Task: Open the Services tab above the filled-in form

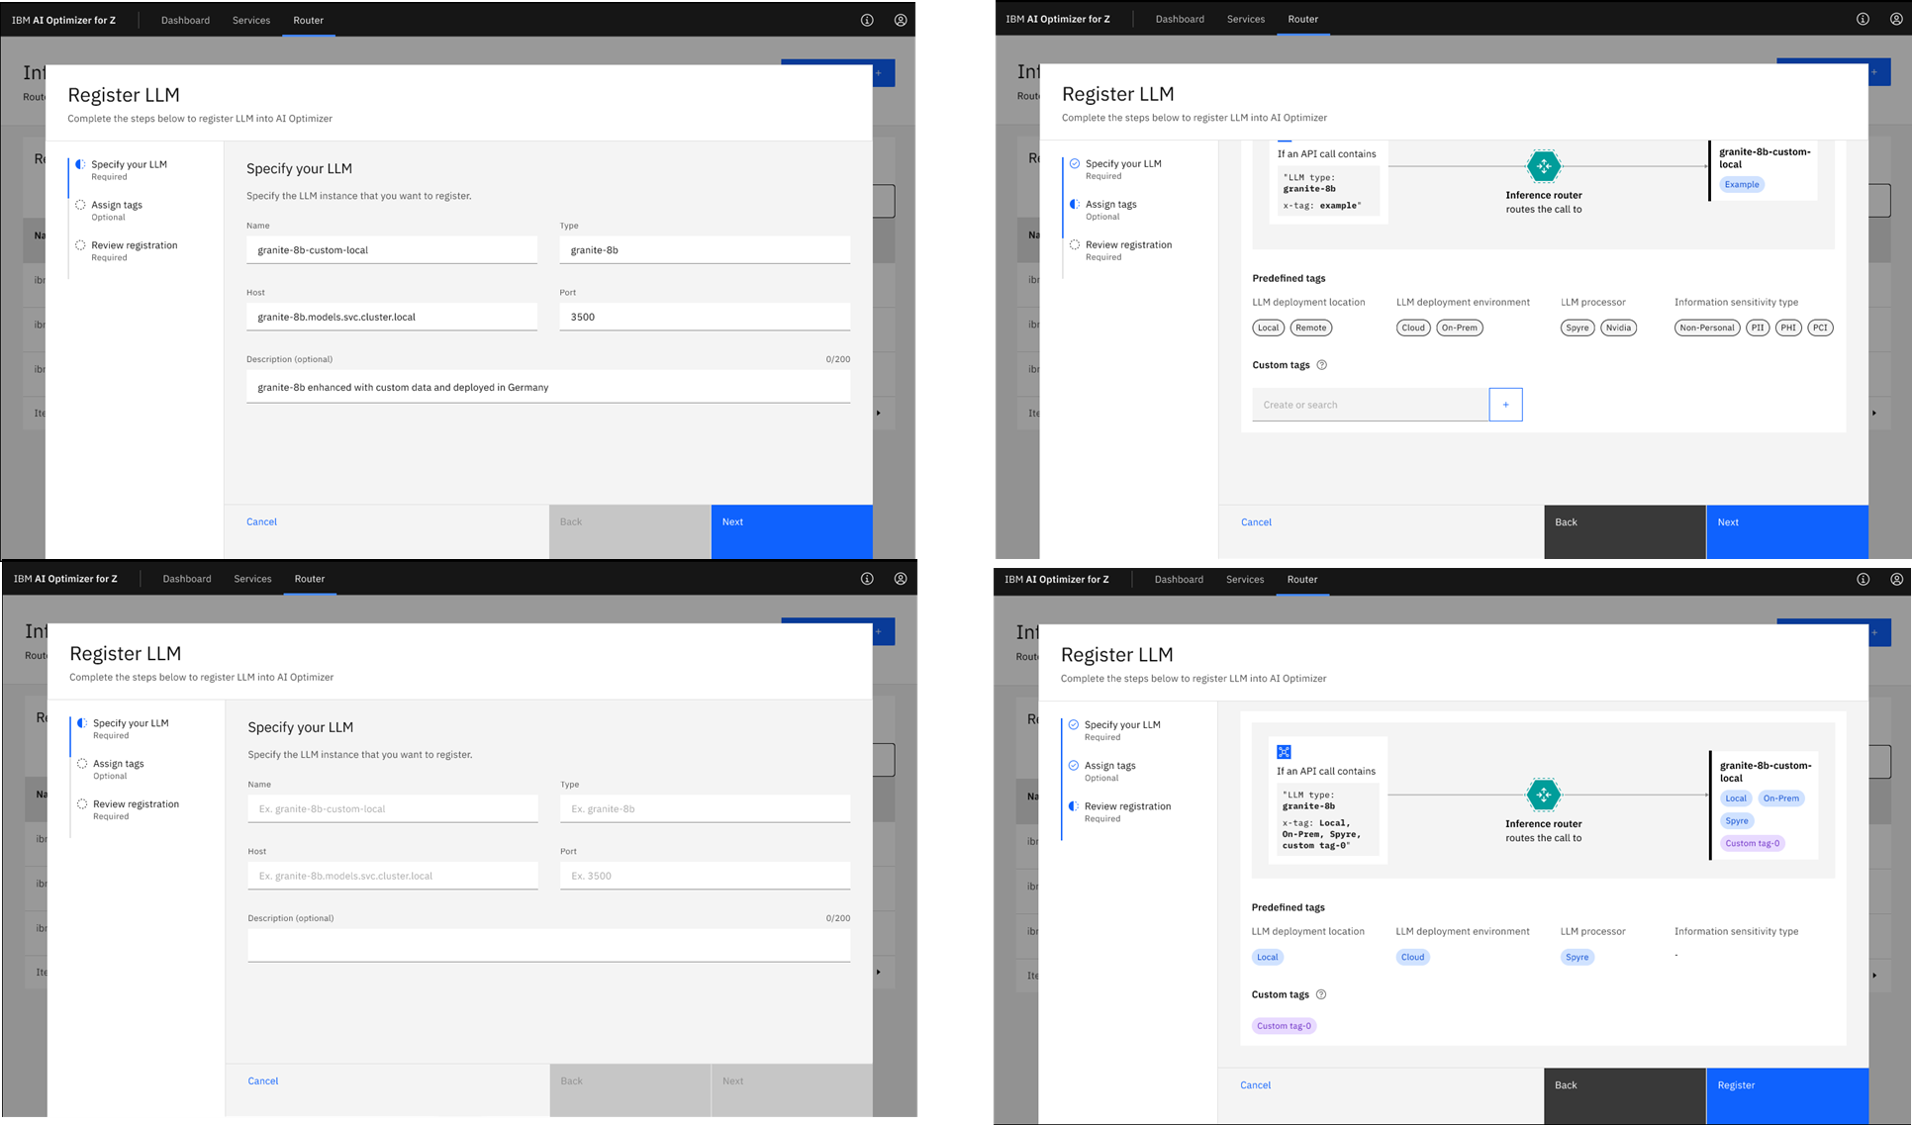Action: click(251, 20)
